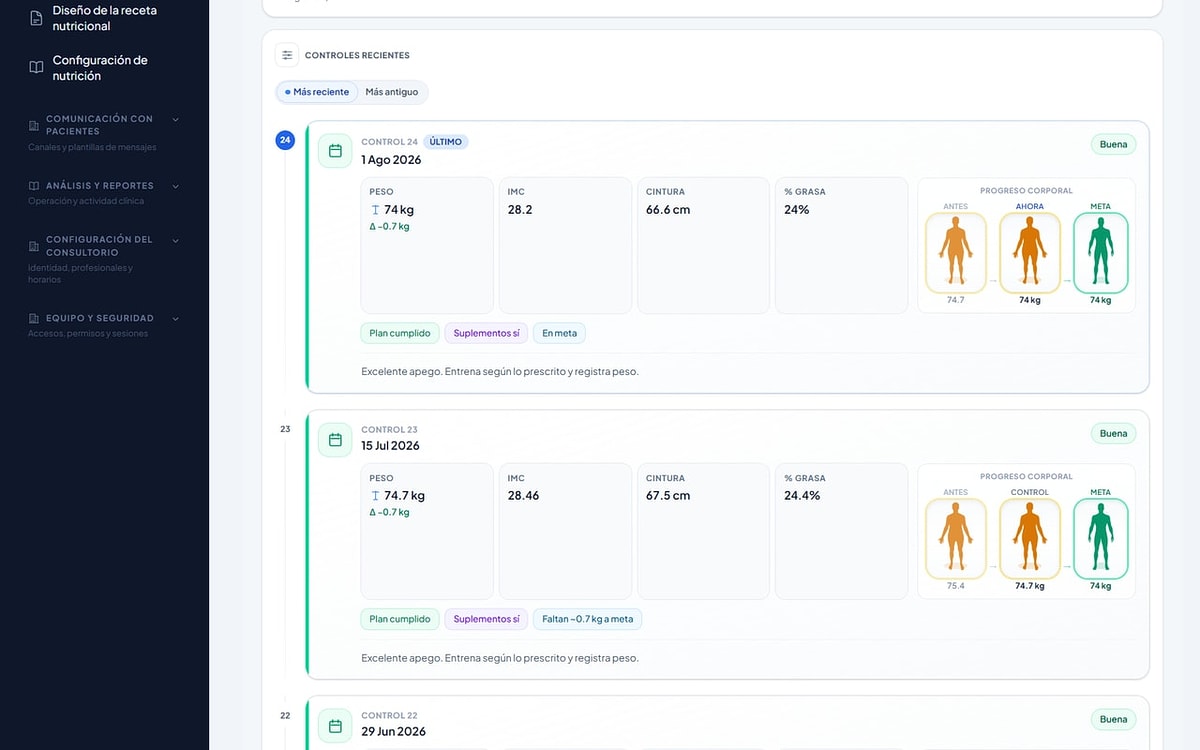This screenshot has width=1200, height=750.
Task: Click date 15 Jul 2026
Action: [x=390, y=446]
